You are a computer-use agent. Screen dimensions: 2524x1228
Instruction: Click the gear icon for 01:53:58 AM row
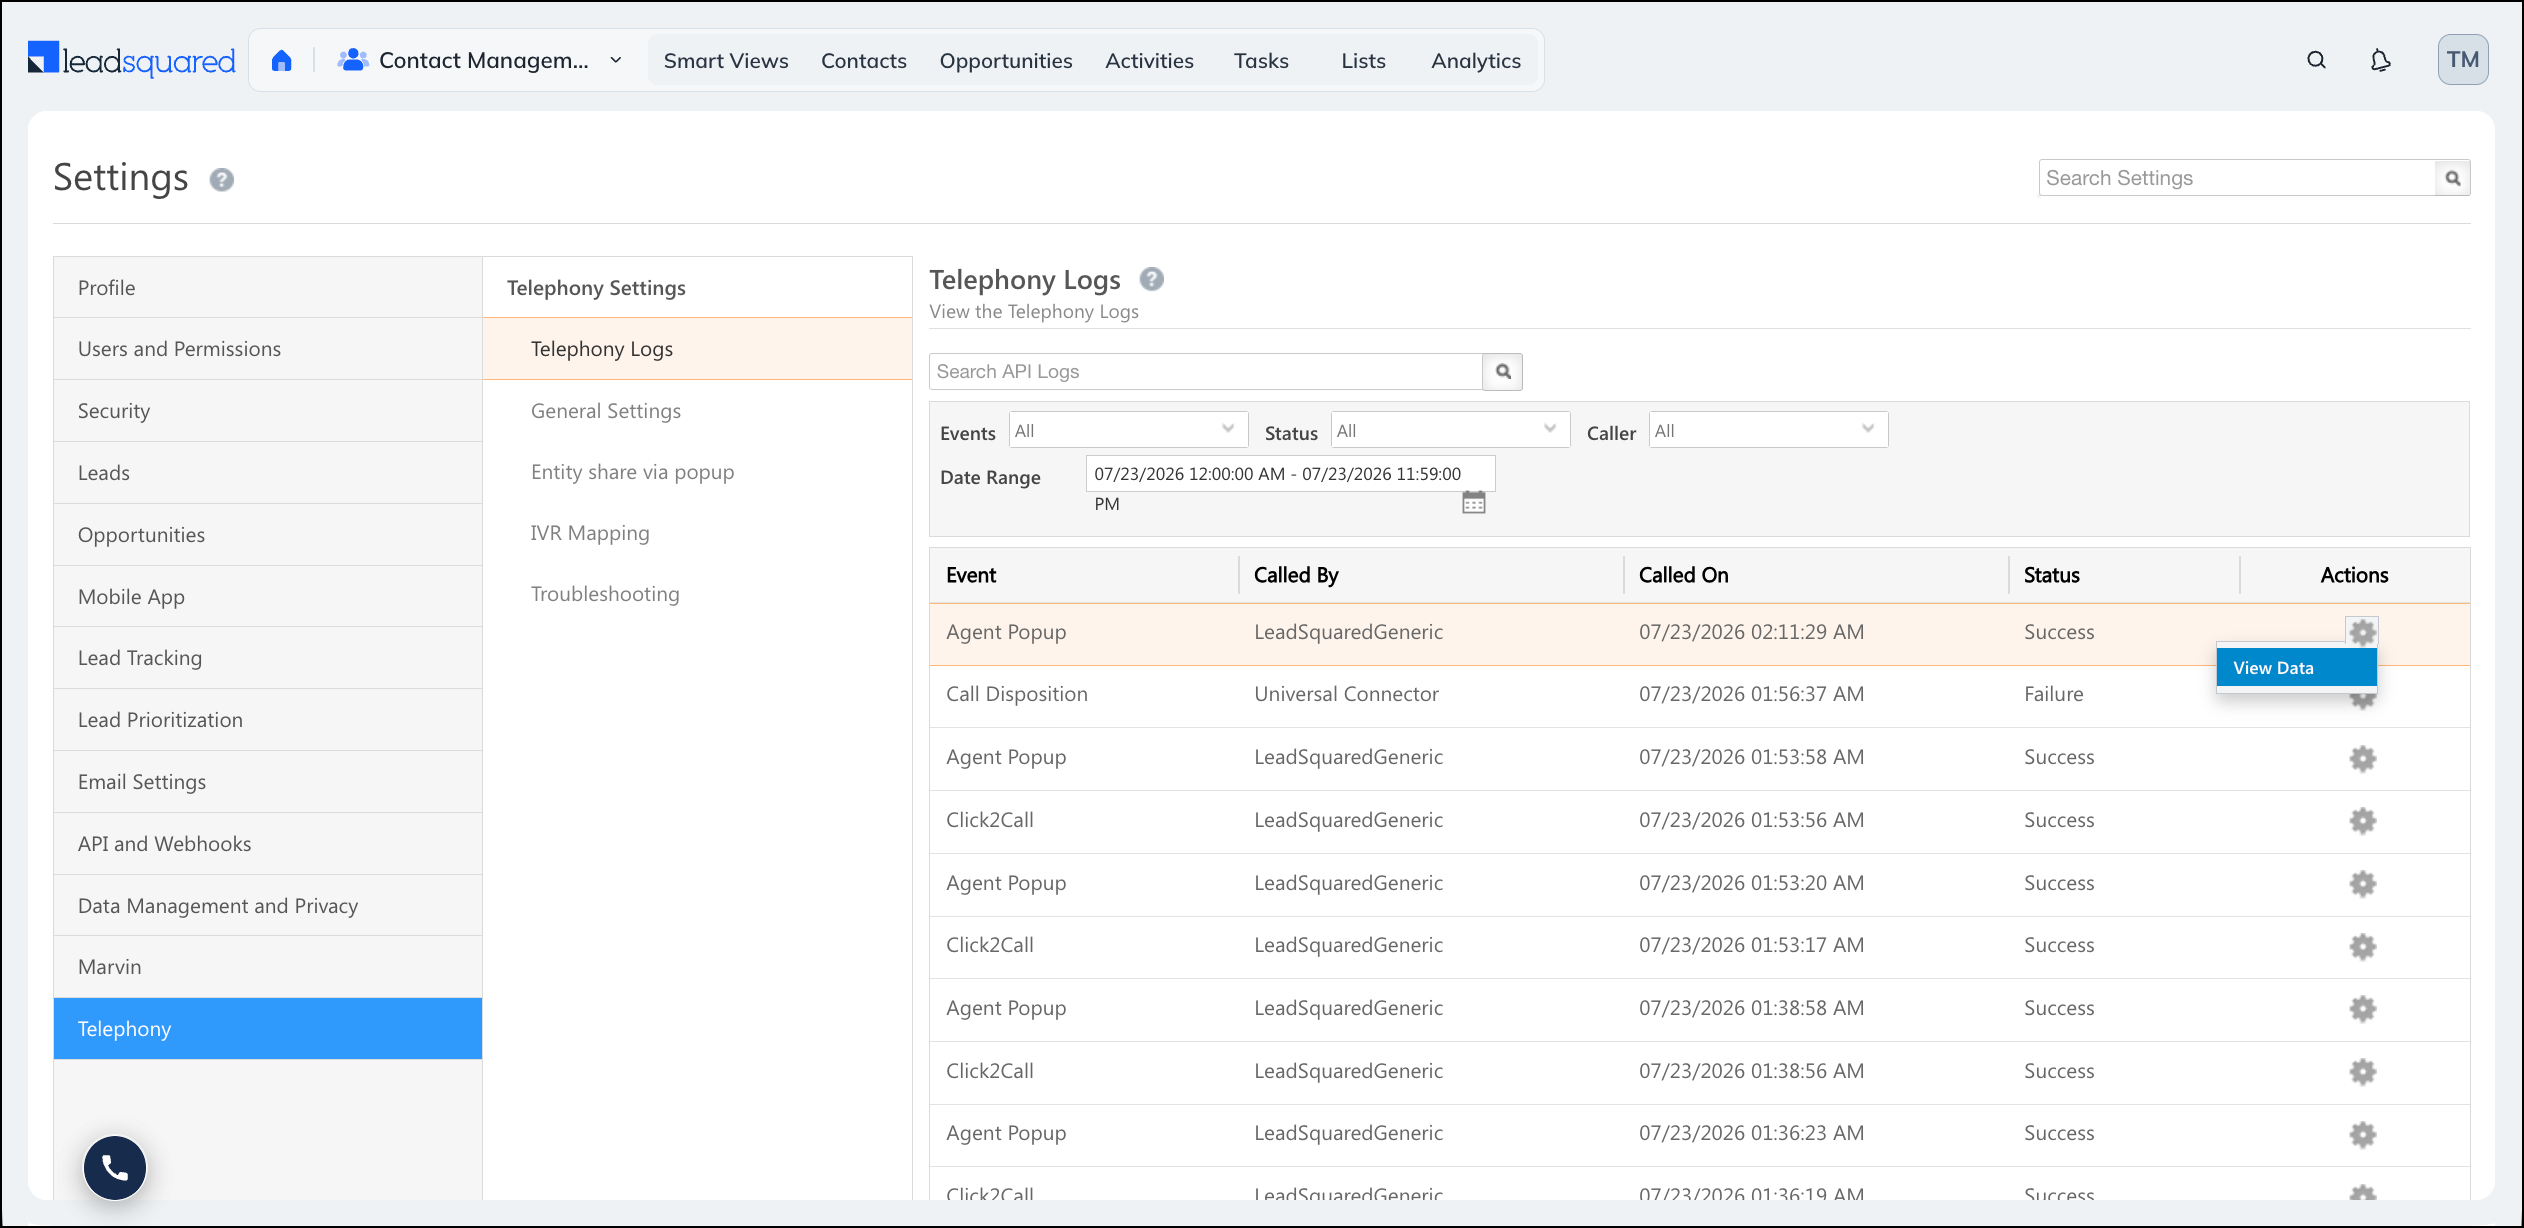pos(2362,758)
